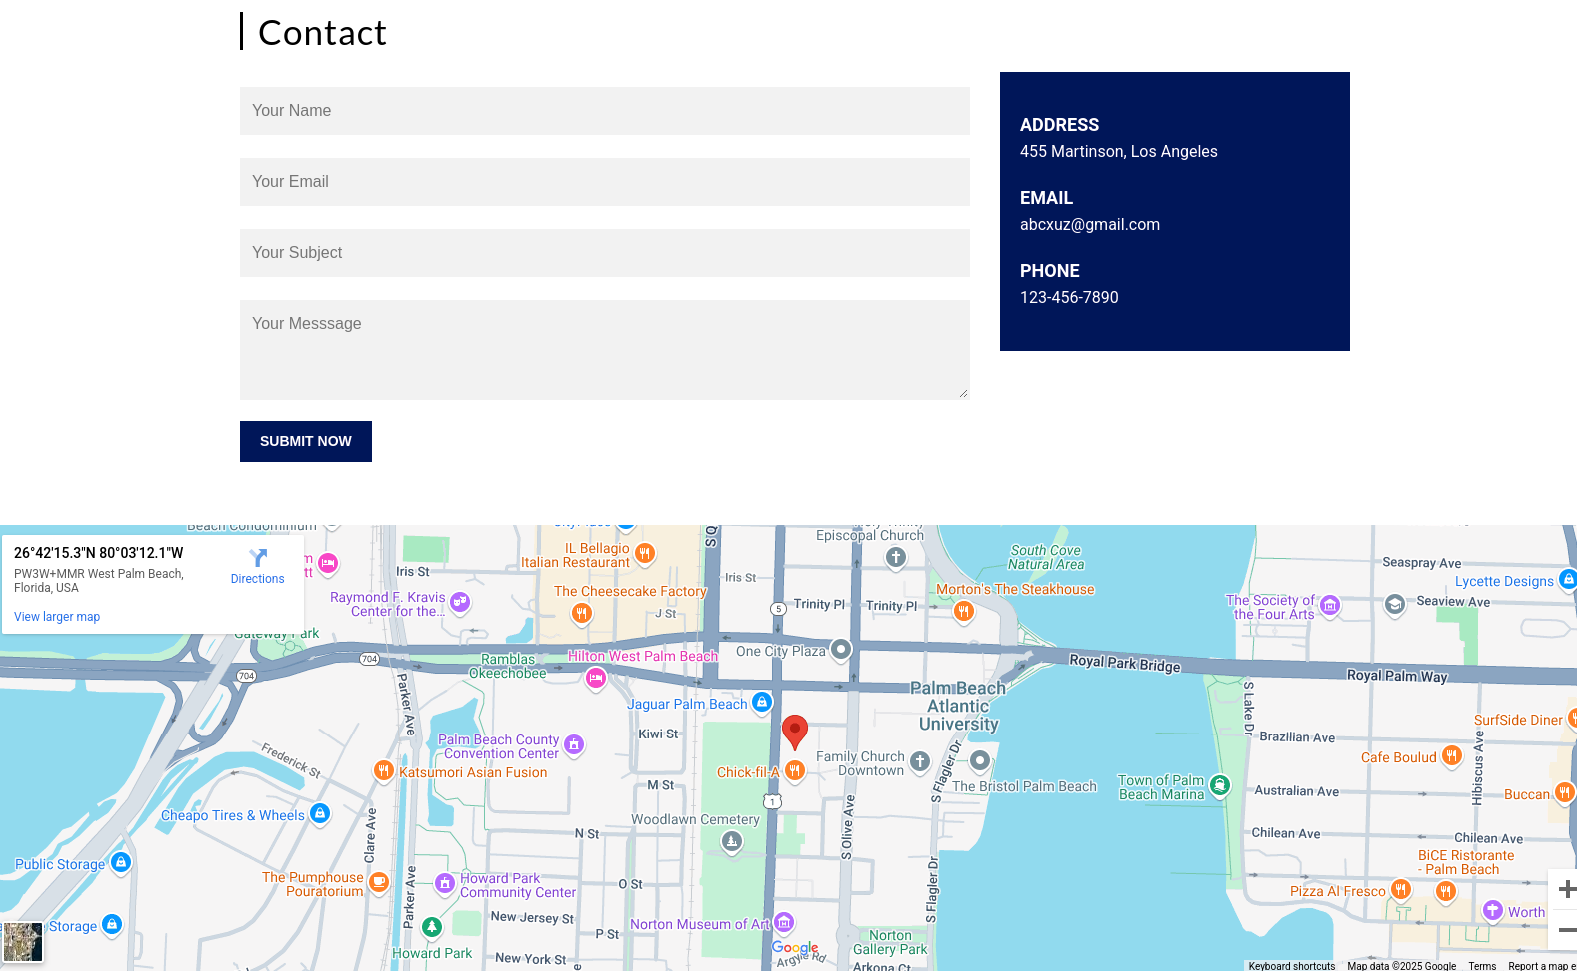Image resolution: width=1577 pixels, height=971 pixels.
Task: Select Howard Park Community Center icon
Action: 445,884
